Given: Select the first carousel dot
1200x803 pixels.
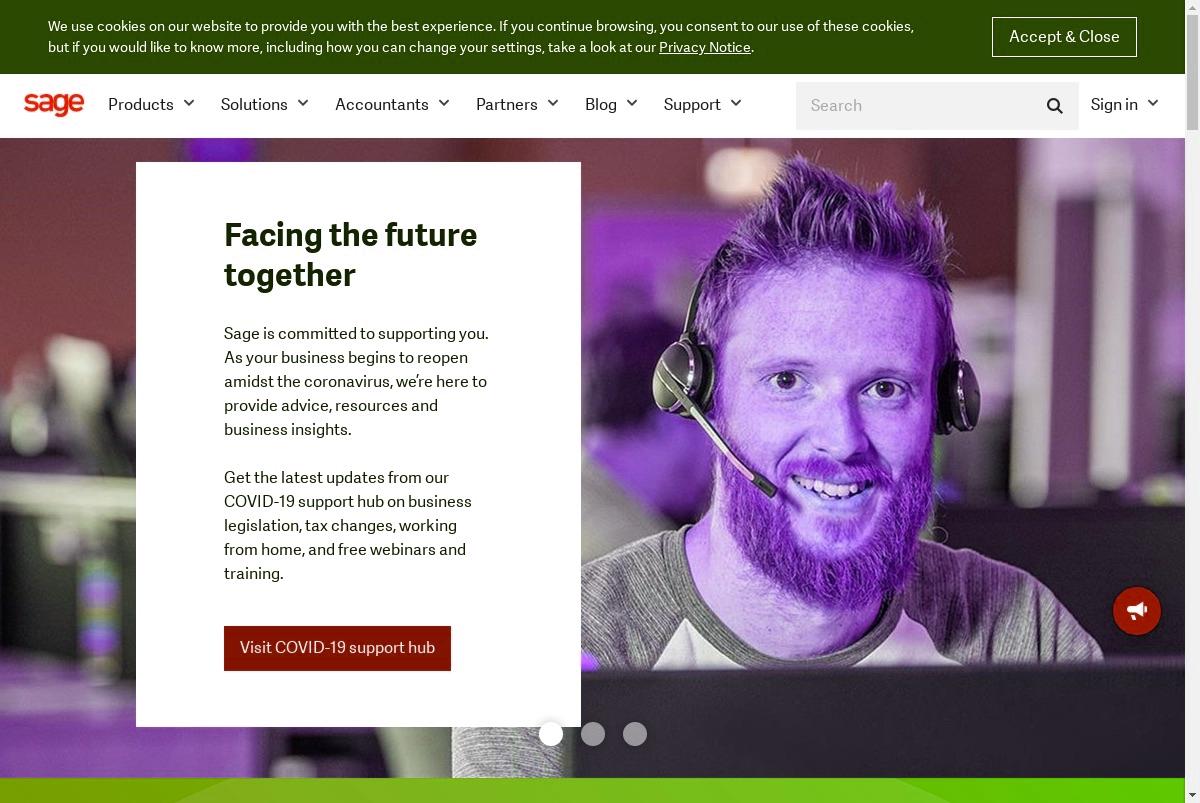Looking at the screenshot, I should [x=551, y=734].
